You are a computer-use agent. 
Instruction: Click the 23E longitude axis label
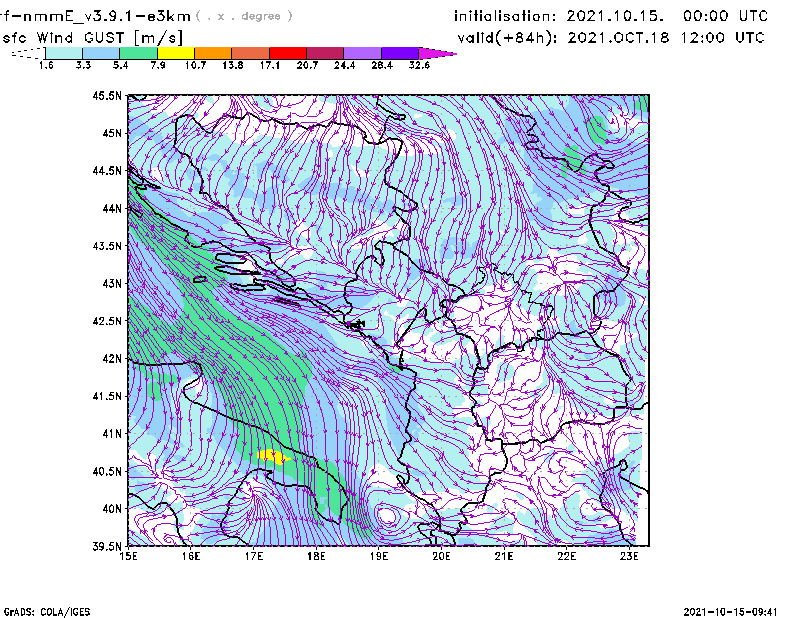pos(629,555)
